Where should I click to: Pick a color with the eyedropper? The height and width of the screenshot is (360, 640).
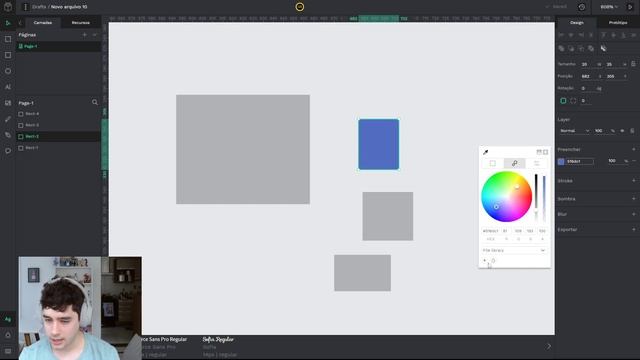click(x=485, y=152)
